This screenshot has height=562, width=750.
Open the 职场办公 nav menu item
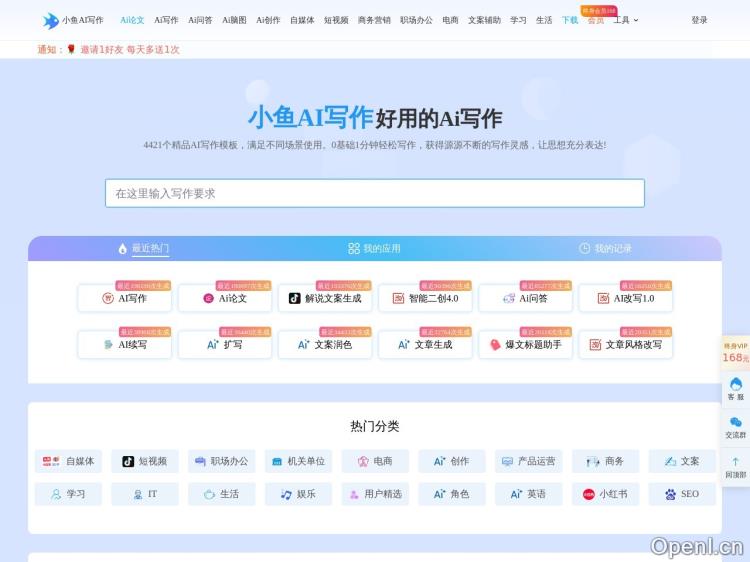[x=416, y=20]
